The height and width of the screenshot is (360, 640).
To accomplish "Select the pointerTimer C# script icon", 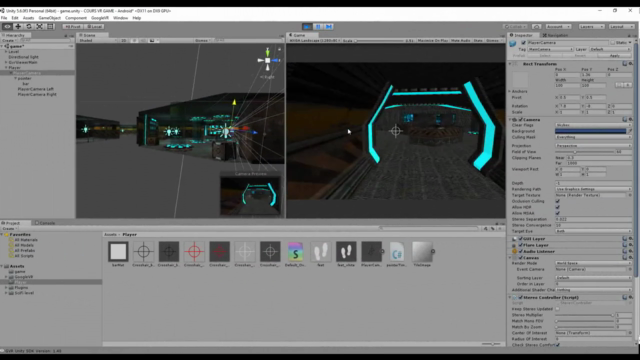I will point(397,251).
